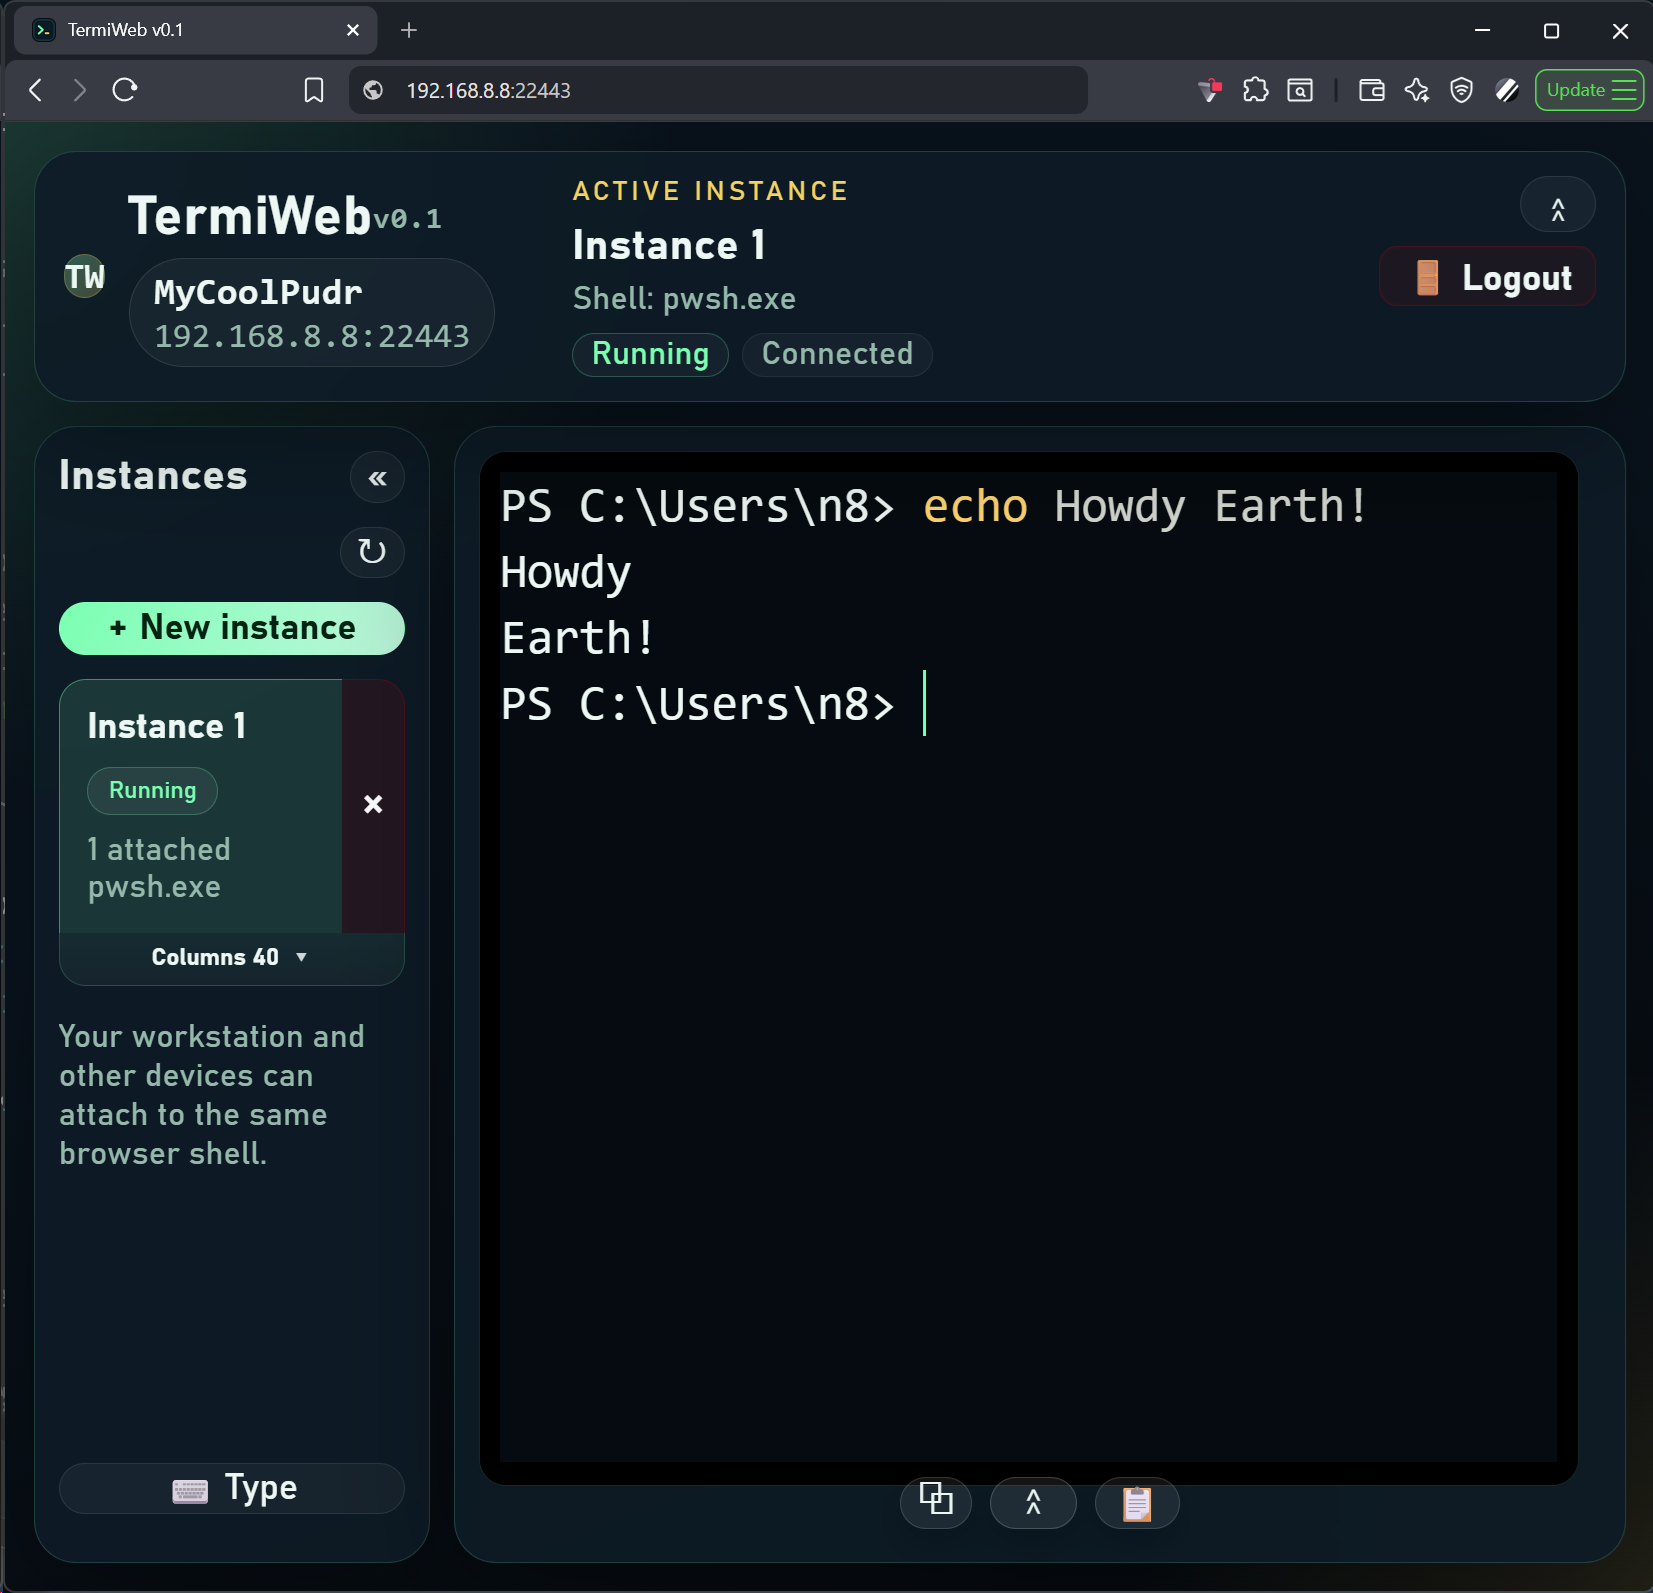The height and width of the screenshot is (1593, 1653).
Task: Close Instance 1 with the X button
Action: [x=374, y=804]
